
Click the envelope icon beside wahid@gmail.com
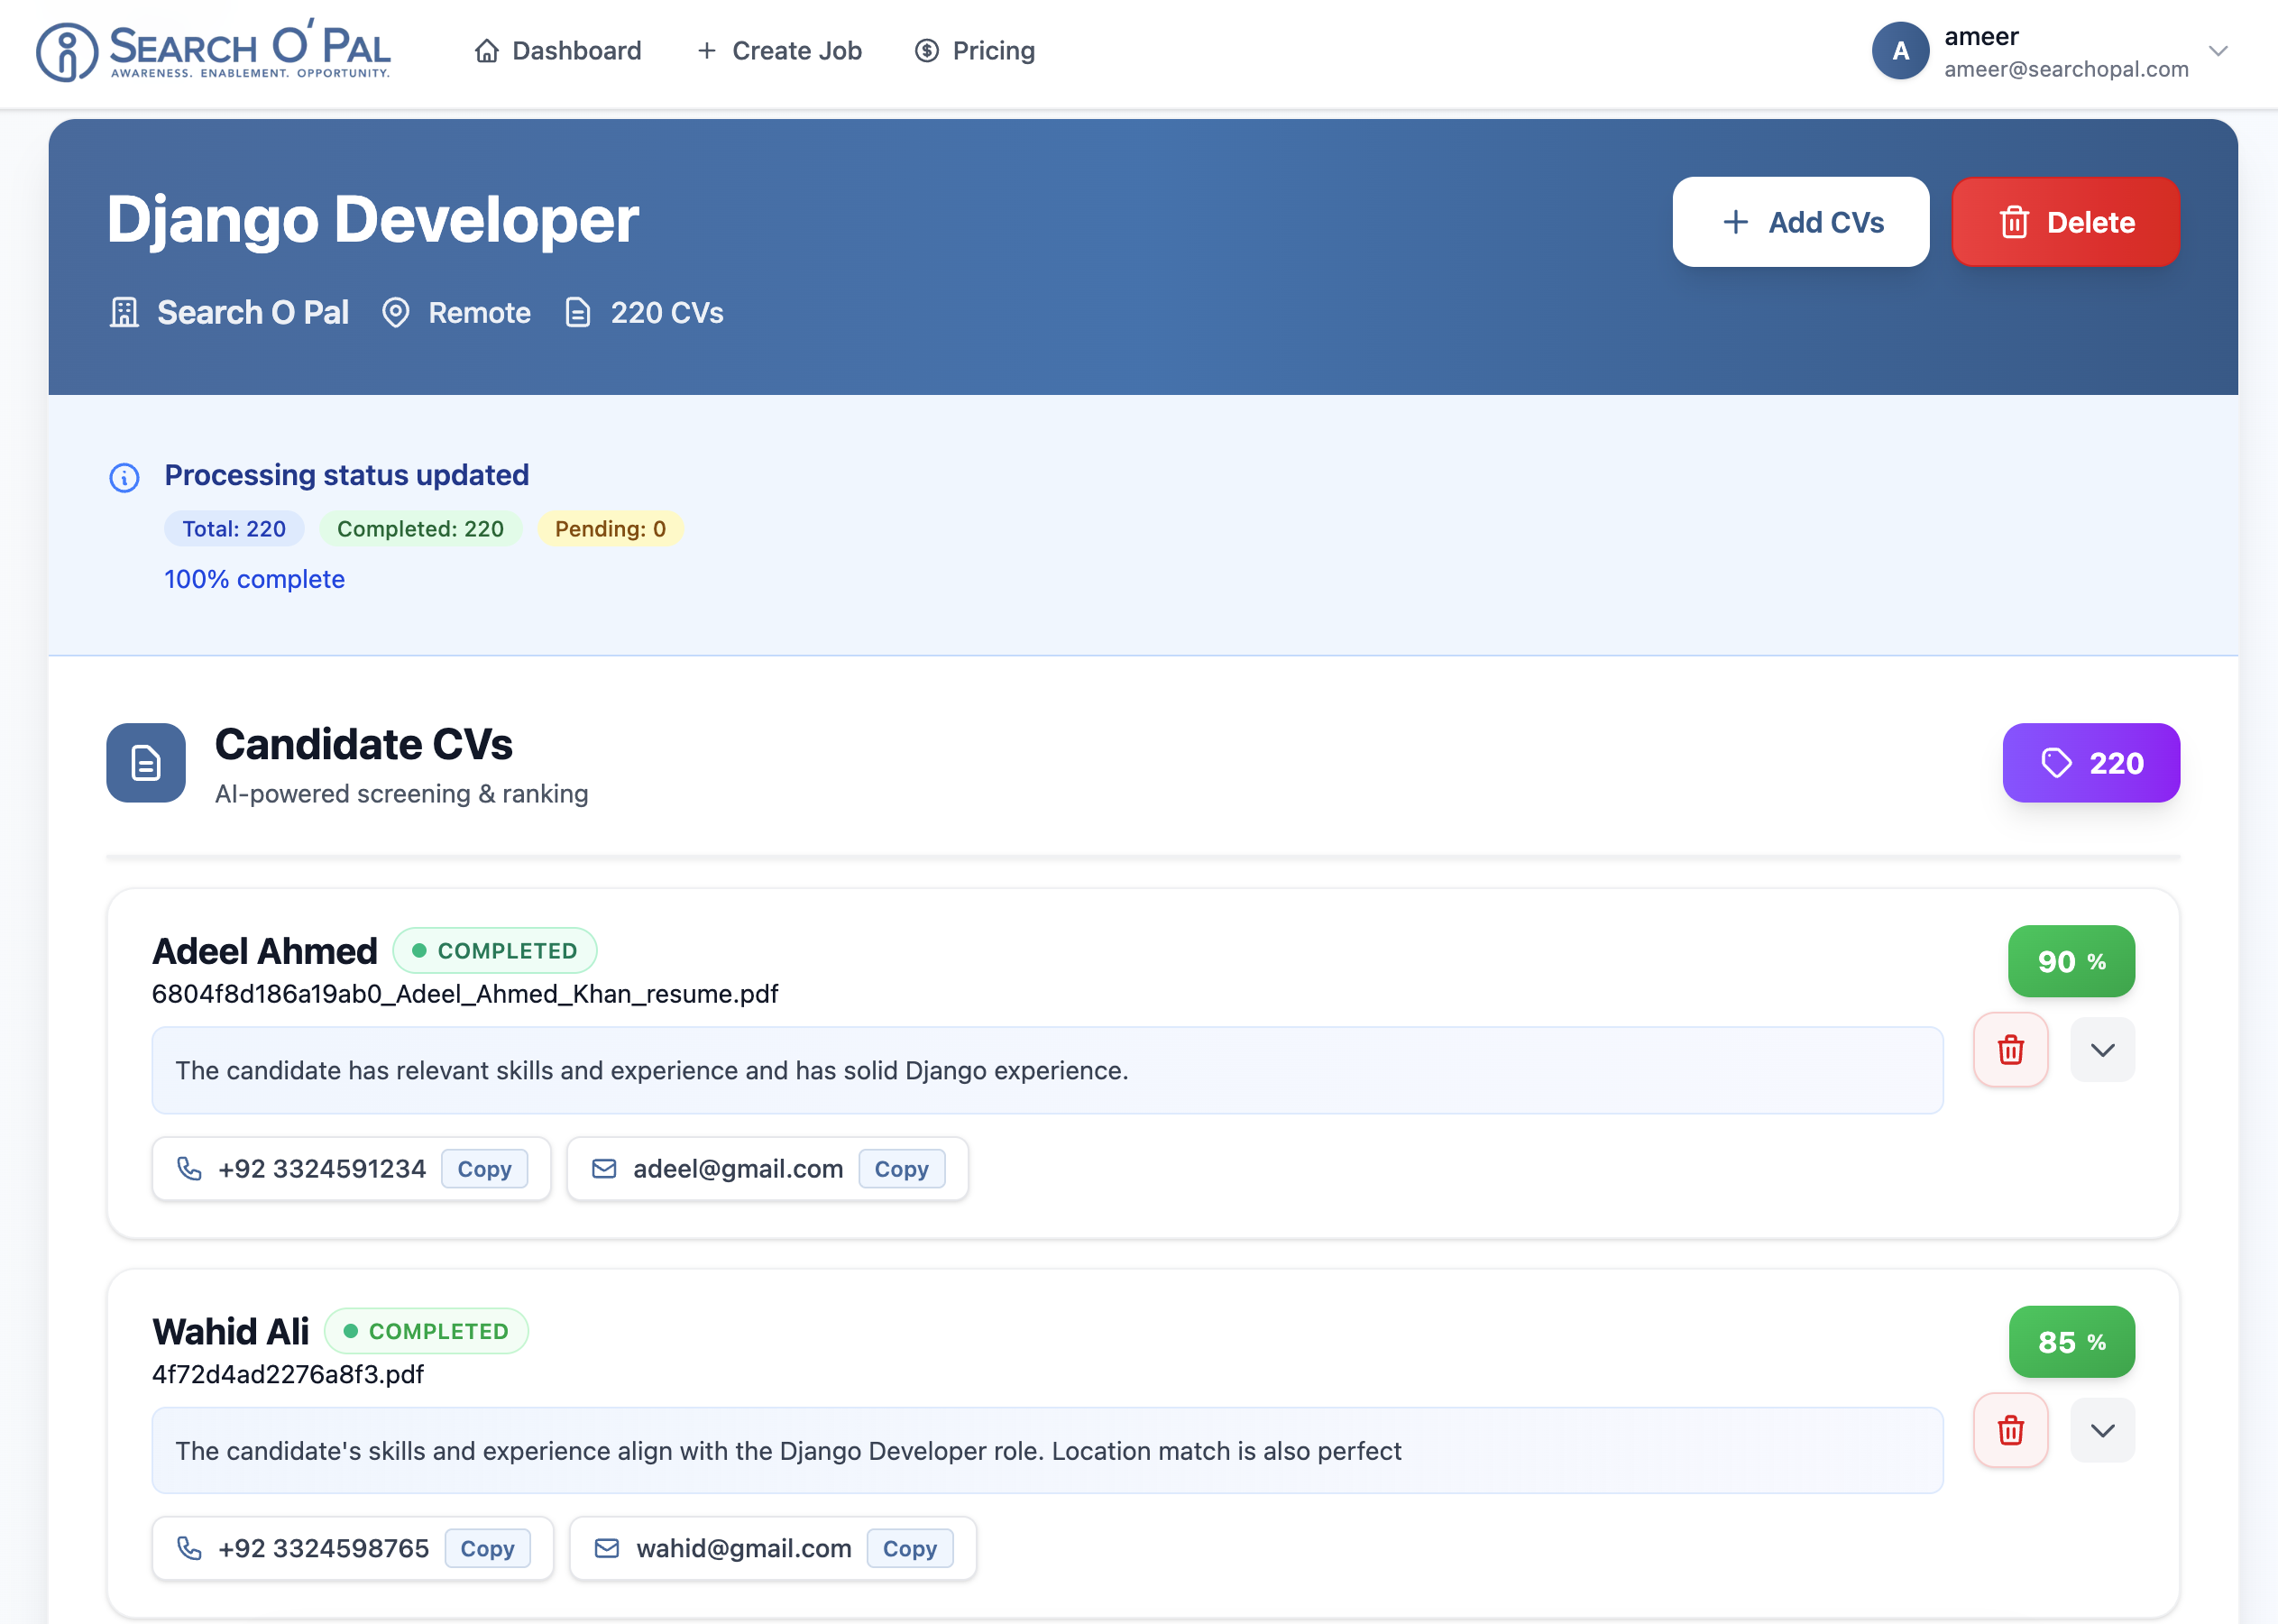pyautogui.click(x=607, y=1549)
